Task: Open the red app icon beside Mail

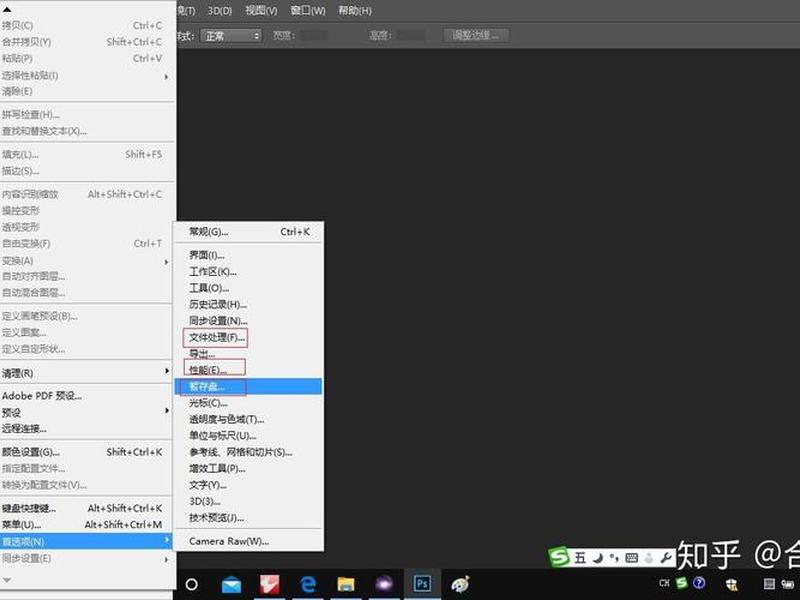Action: (269, 584)
